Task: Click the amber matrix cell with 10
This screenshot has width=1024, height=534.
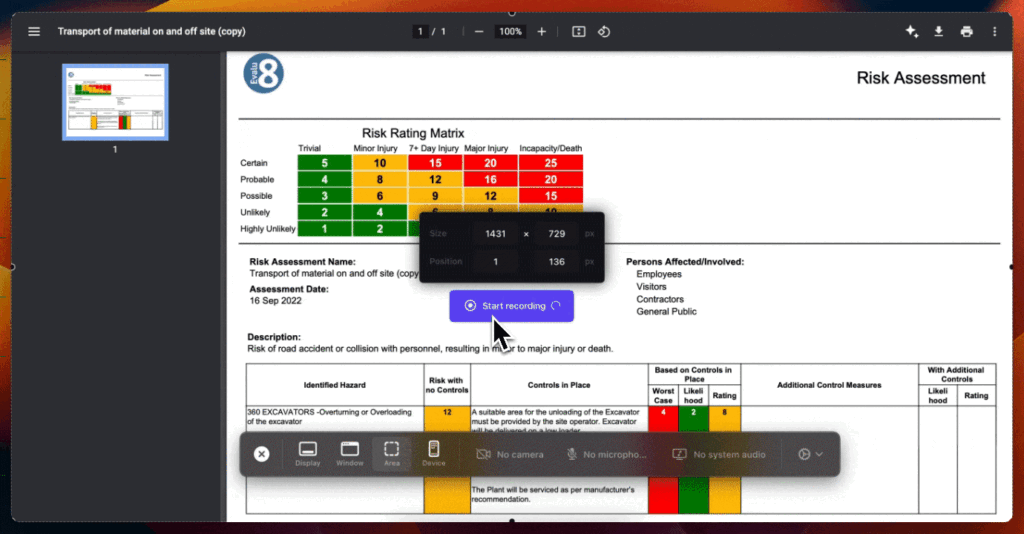Action: (x=379, y=163)
